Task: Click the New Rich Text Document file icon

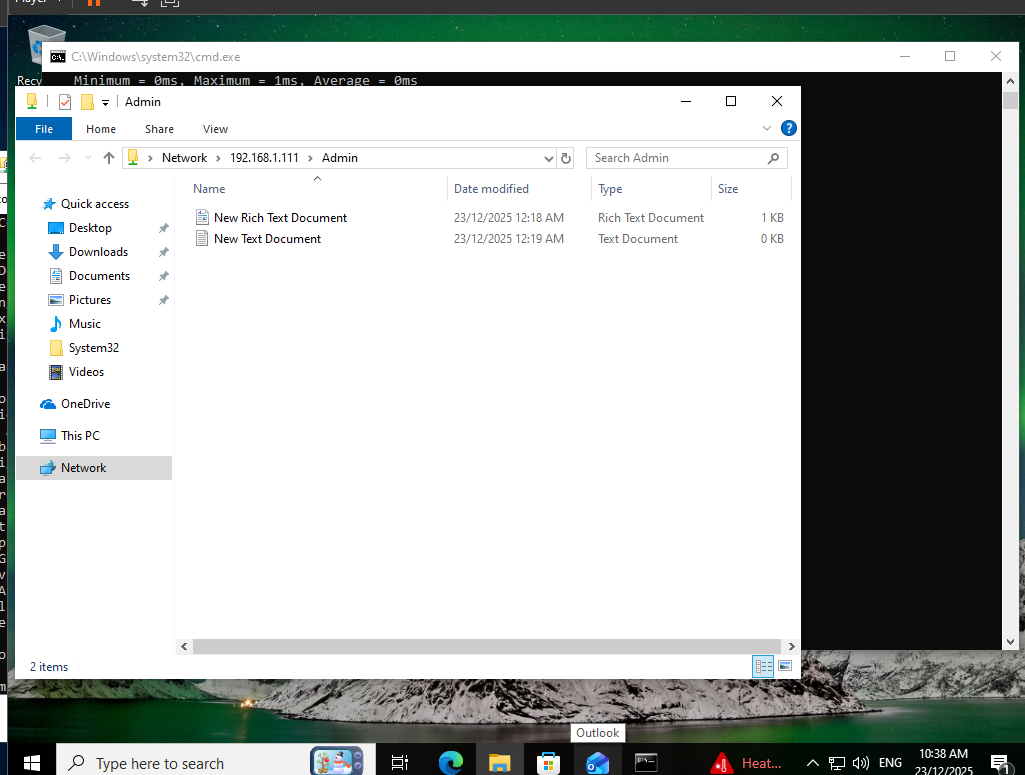Action: [202, 218]
